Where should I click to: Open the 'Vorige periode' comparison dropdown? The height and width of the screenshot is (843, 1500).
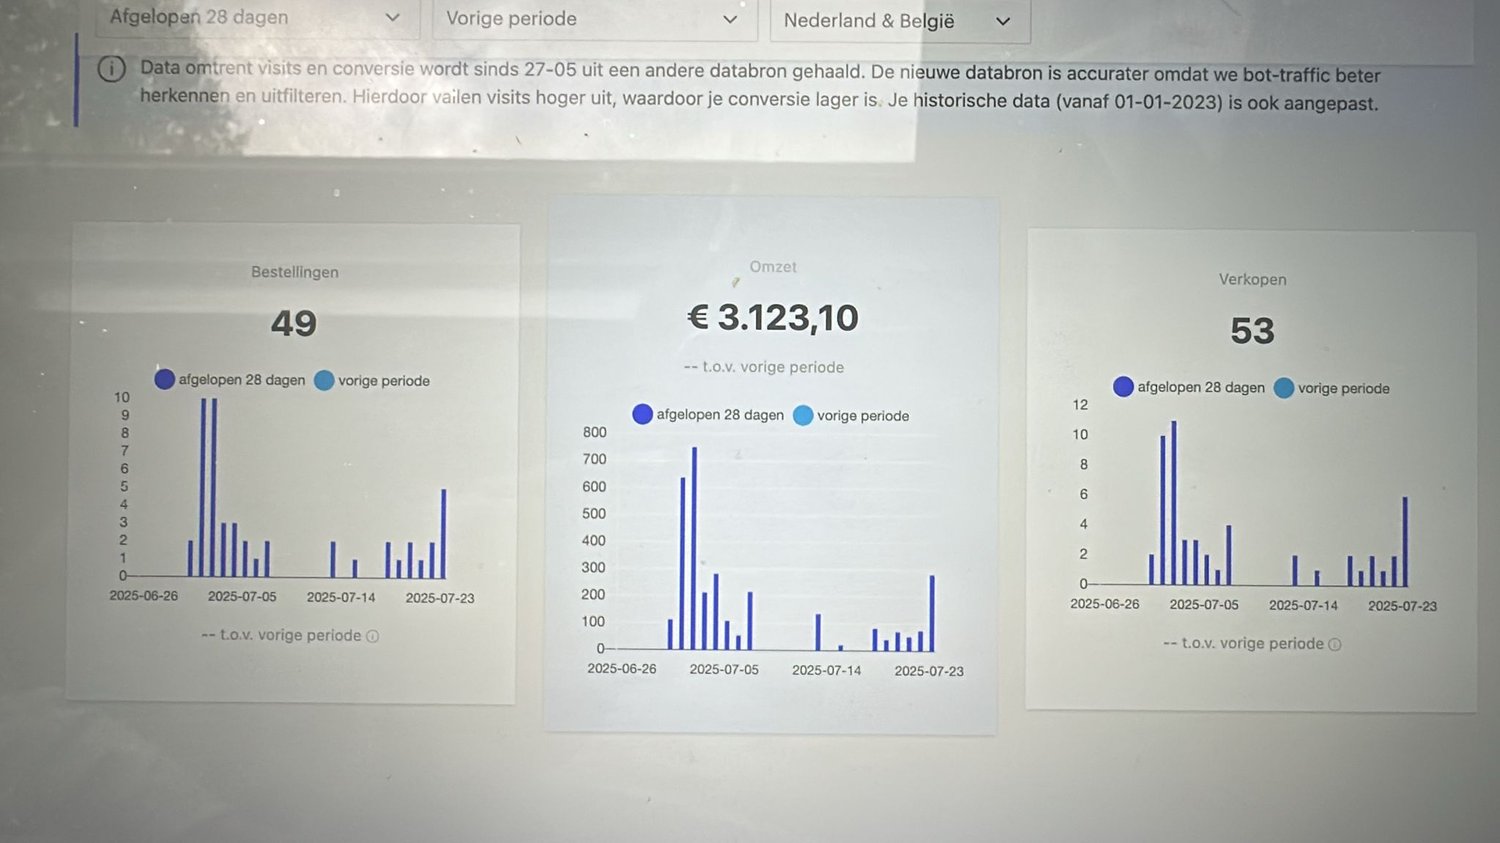[x=594, y=19]
